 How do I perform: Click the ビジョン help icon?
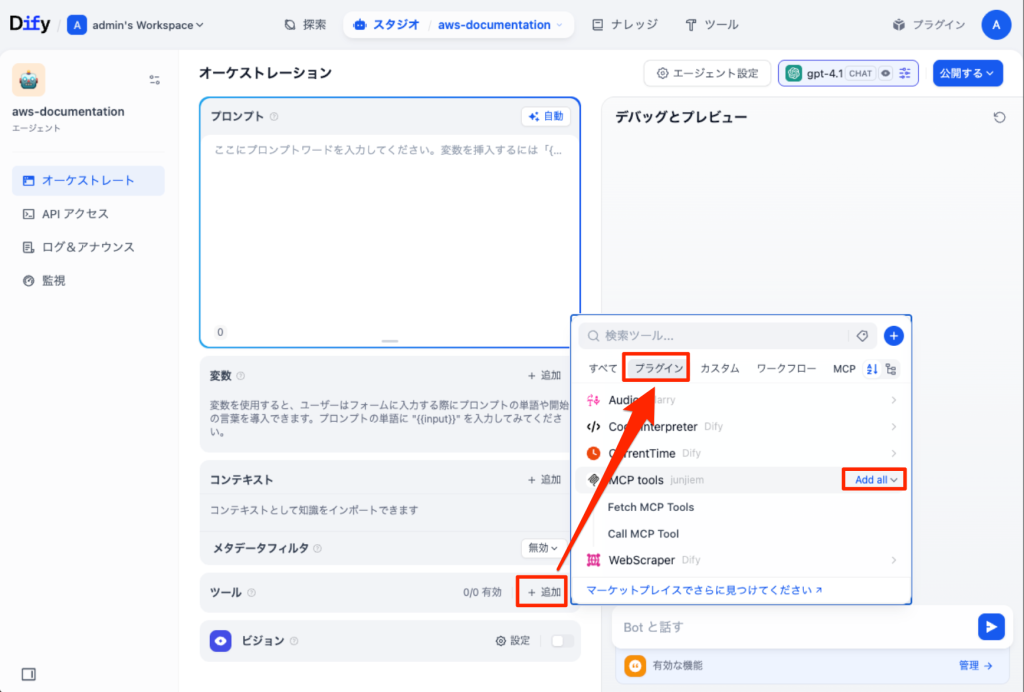[x=294, y=641]
